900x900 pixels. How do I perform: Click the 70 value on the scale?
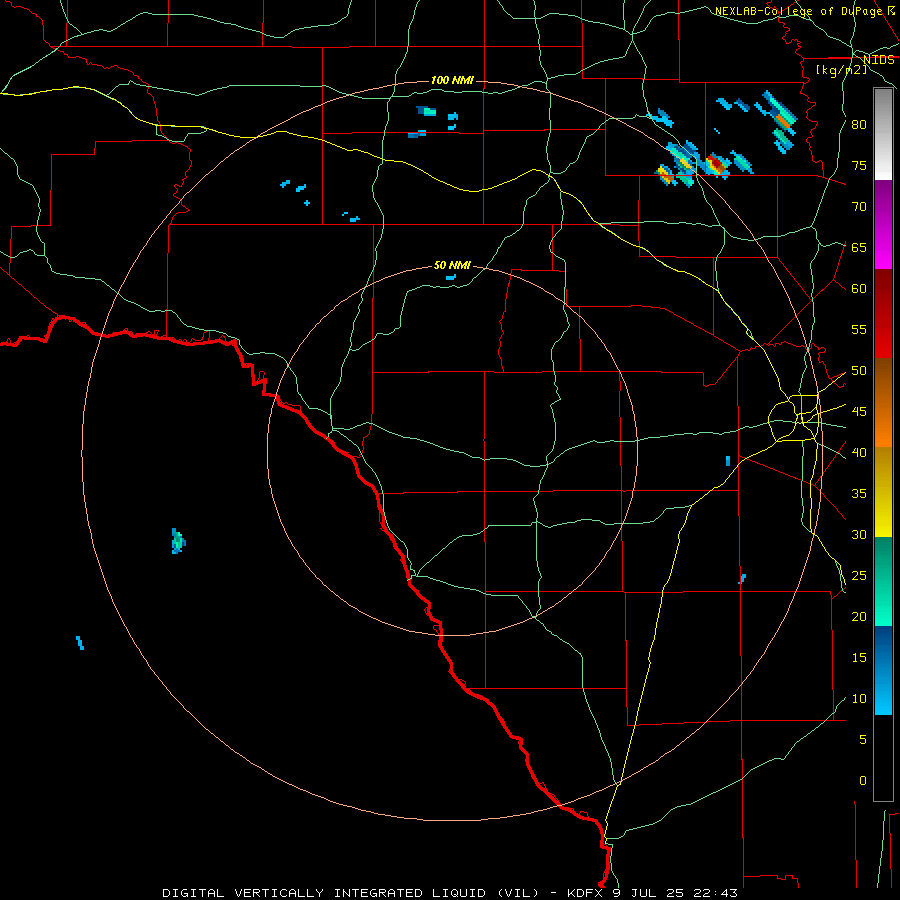859,207
